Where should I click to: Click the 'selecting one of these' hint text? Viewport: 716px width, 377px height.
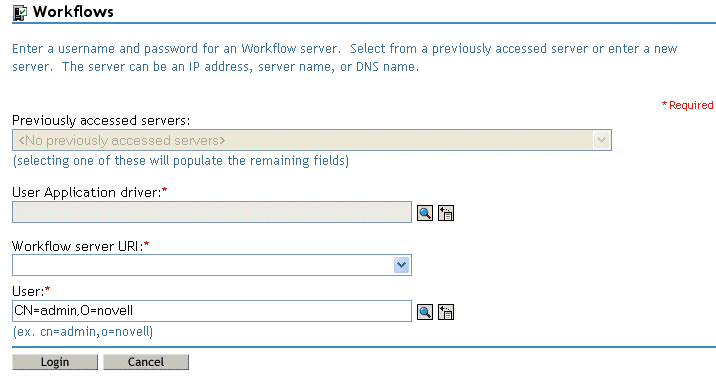coord(181,161)
